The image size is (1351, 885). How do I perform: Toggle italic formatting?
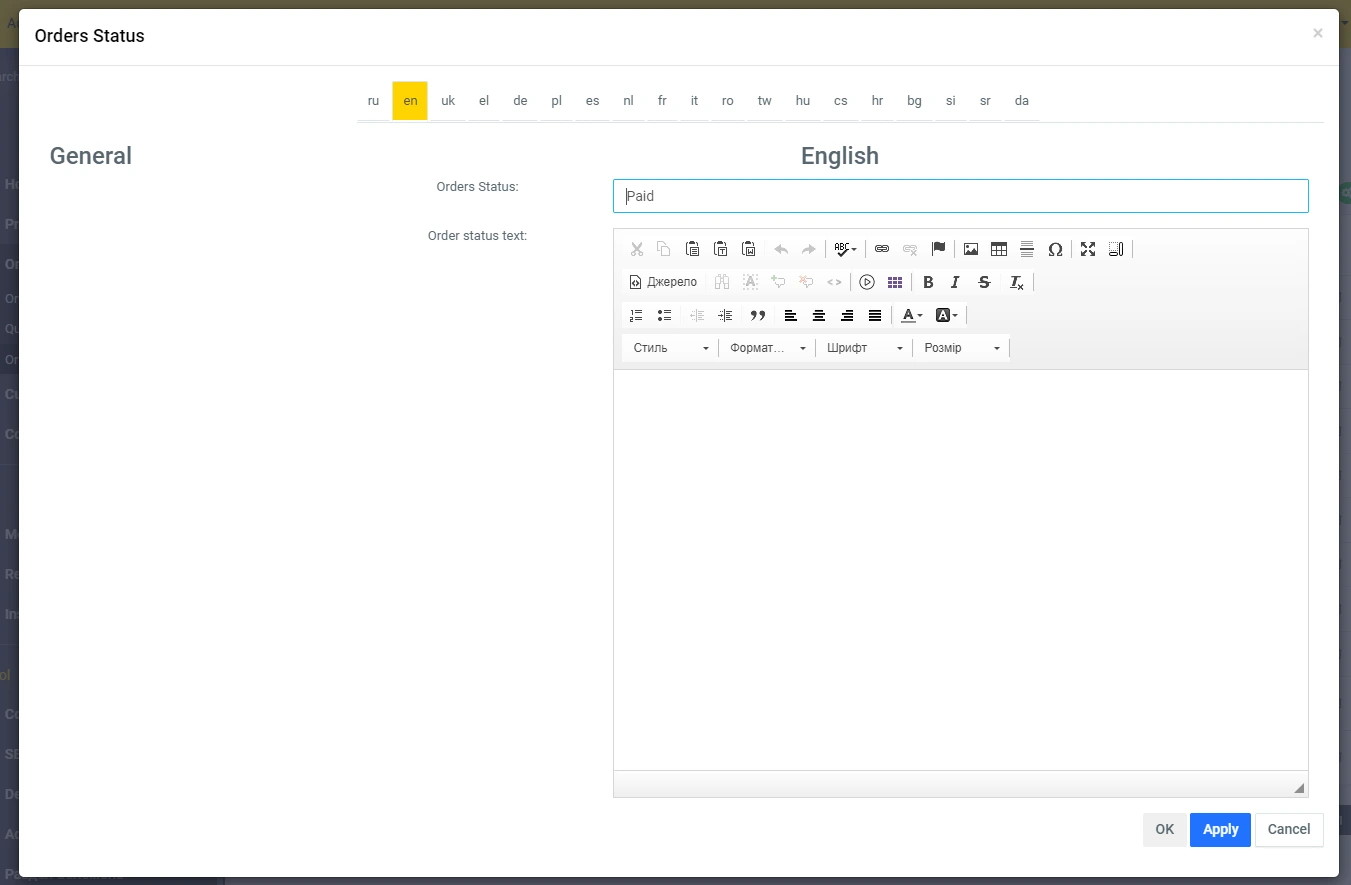[955, 282]
